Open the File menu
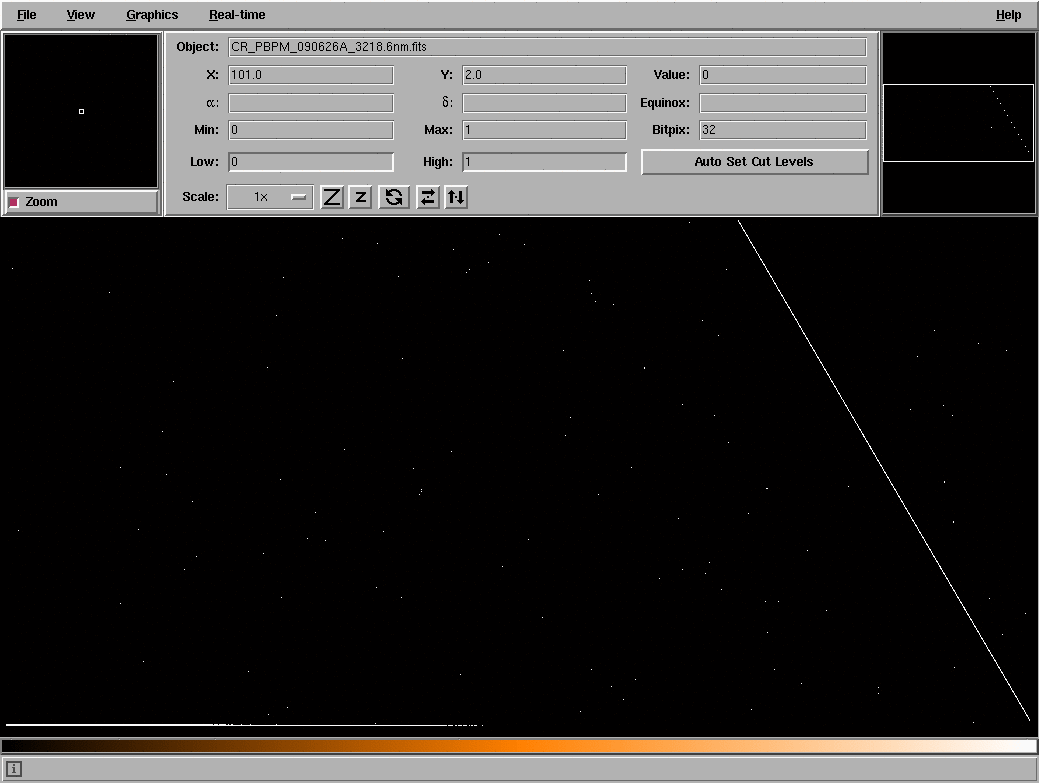 (x=27, y=15)
